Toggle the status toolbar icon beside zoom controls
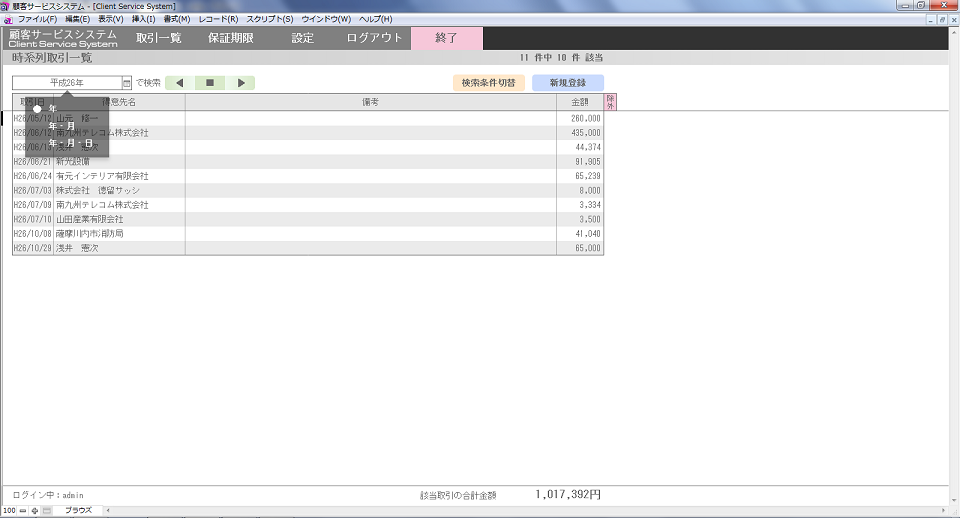Viewport: 960px width, 518px height. click(46, 511)
